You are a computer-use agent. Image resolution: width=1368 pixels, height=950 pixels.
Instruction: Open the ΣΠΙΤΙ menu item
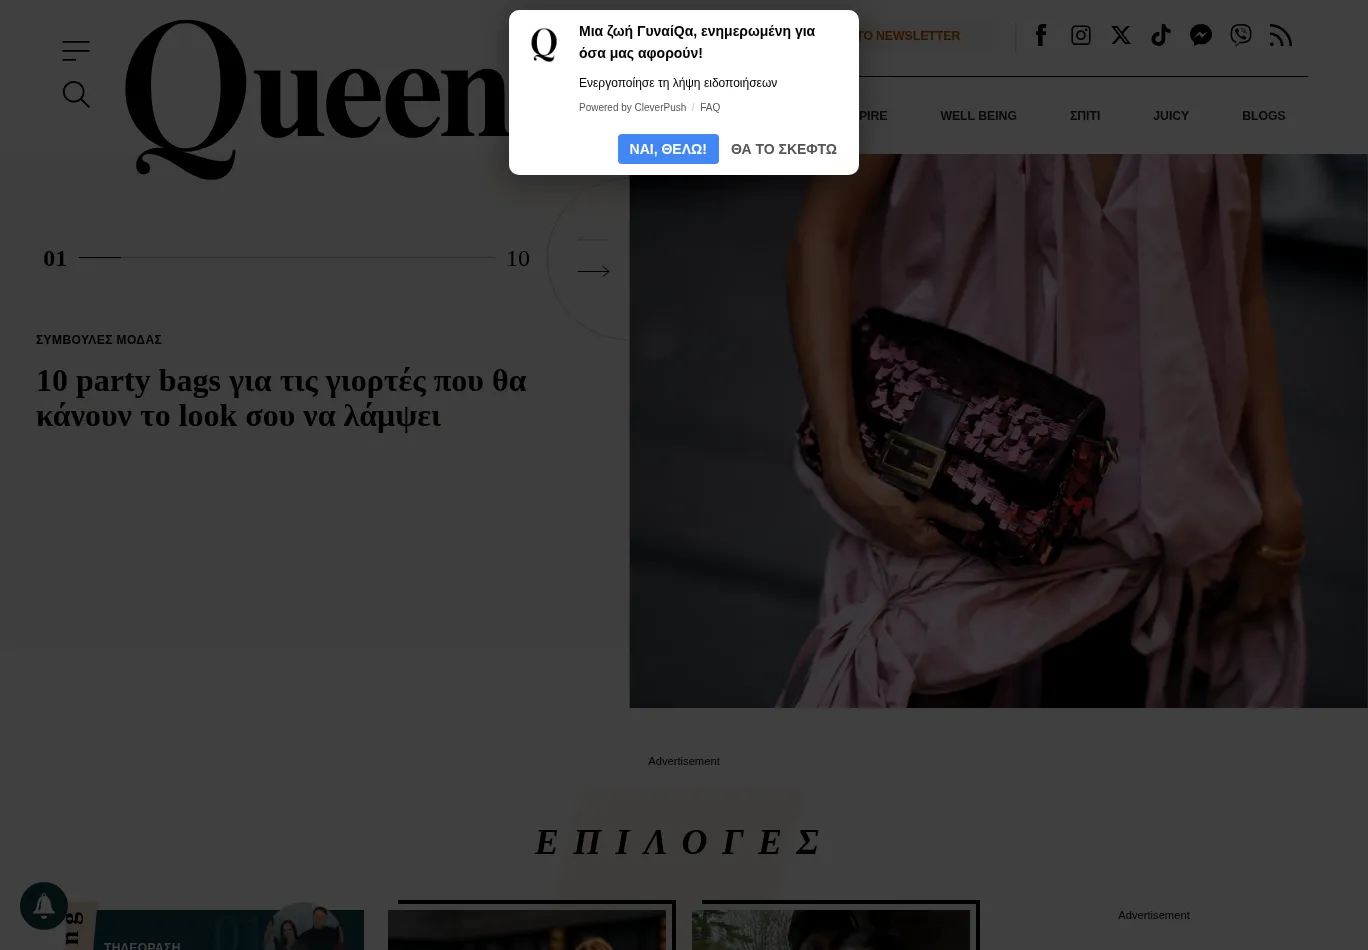click(1085, 116)
